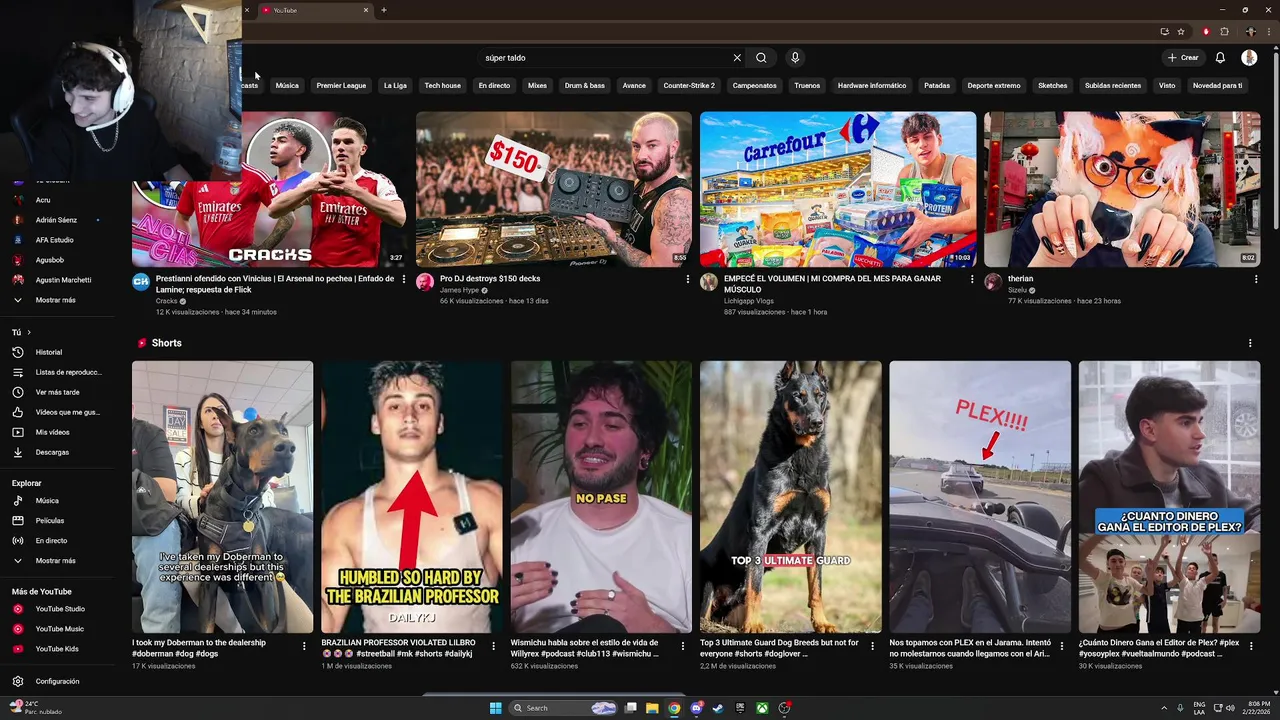Open options for Pro DJ destroys $150 decks
The image size is (1280, 720).
click(688, 279)
